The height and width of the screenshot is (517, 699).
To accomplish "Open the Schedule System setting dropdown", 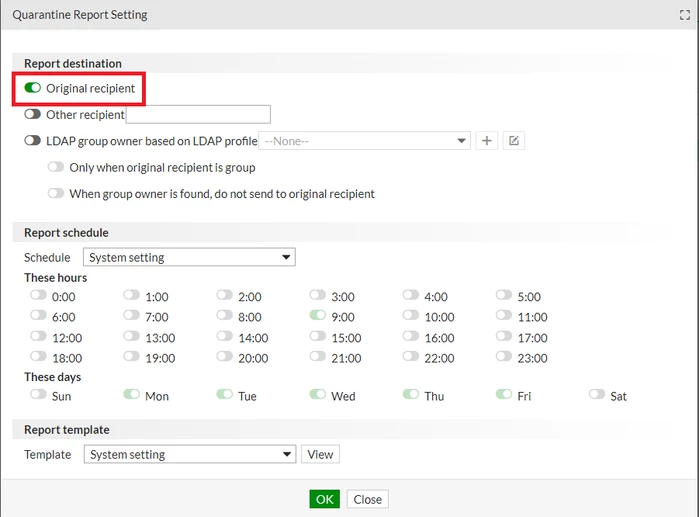I will click(189, 257).
